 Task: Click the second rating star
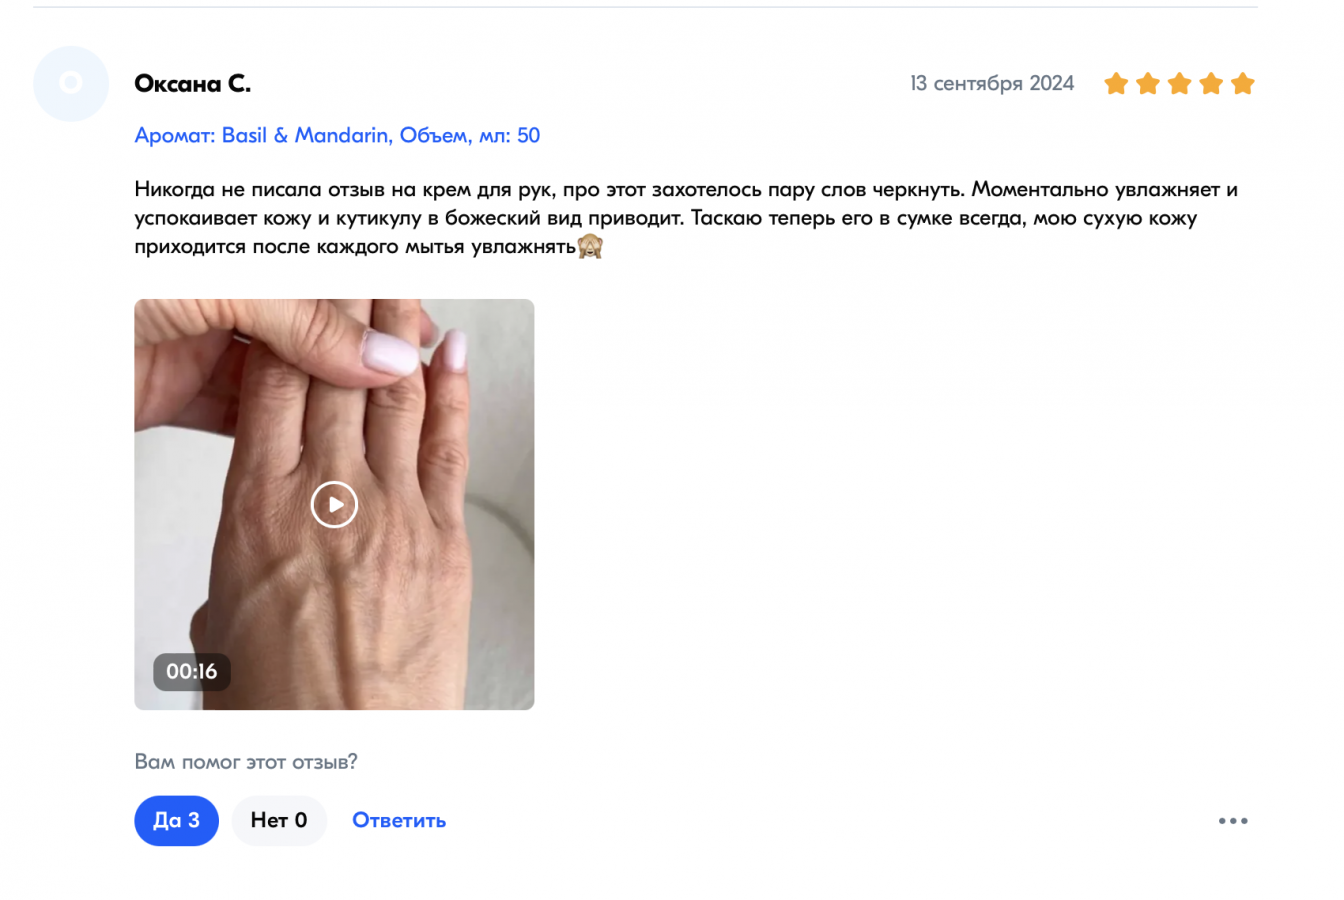[1148, 83]
